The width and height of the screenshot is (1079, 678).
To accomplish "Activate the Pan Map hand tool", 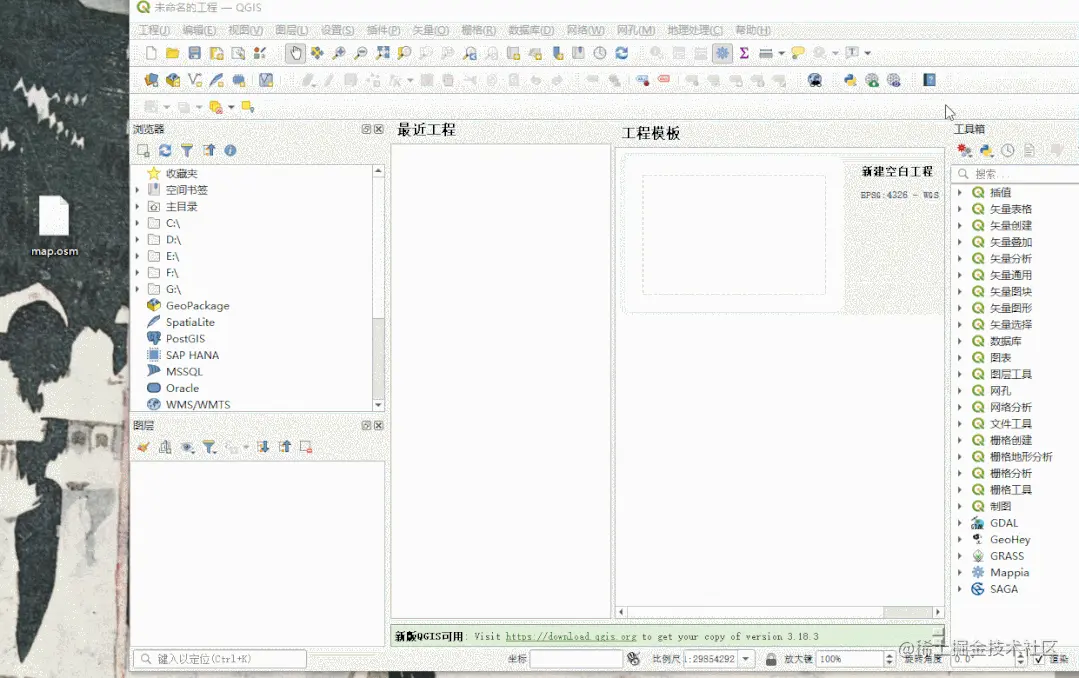I will pyautogui.click(x=295, y=53).
